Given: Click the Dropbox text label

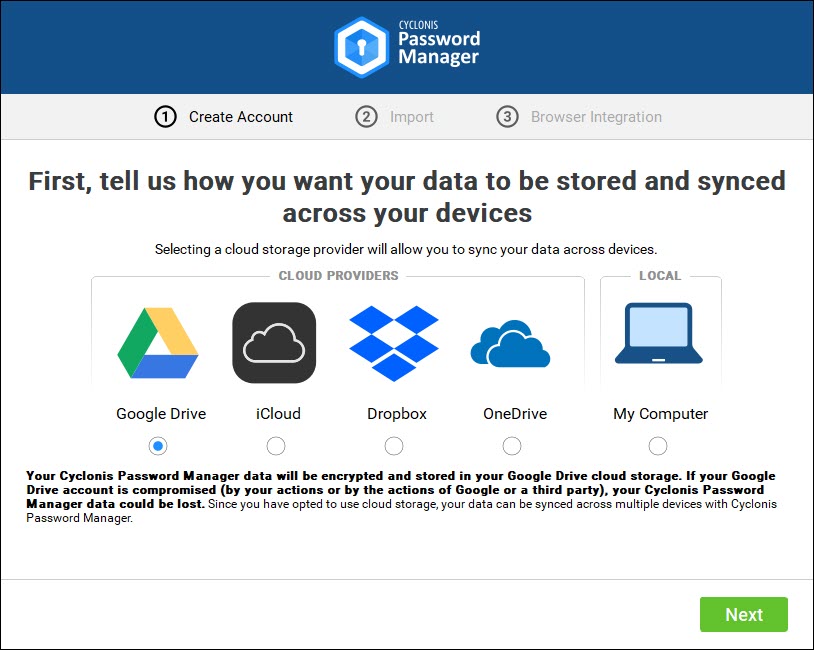Looking at the screenshot, I should point(397,414).
